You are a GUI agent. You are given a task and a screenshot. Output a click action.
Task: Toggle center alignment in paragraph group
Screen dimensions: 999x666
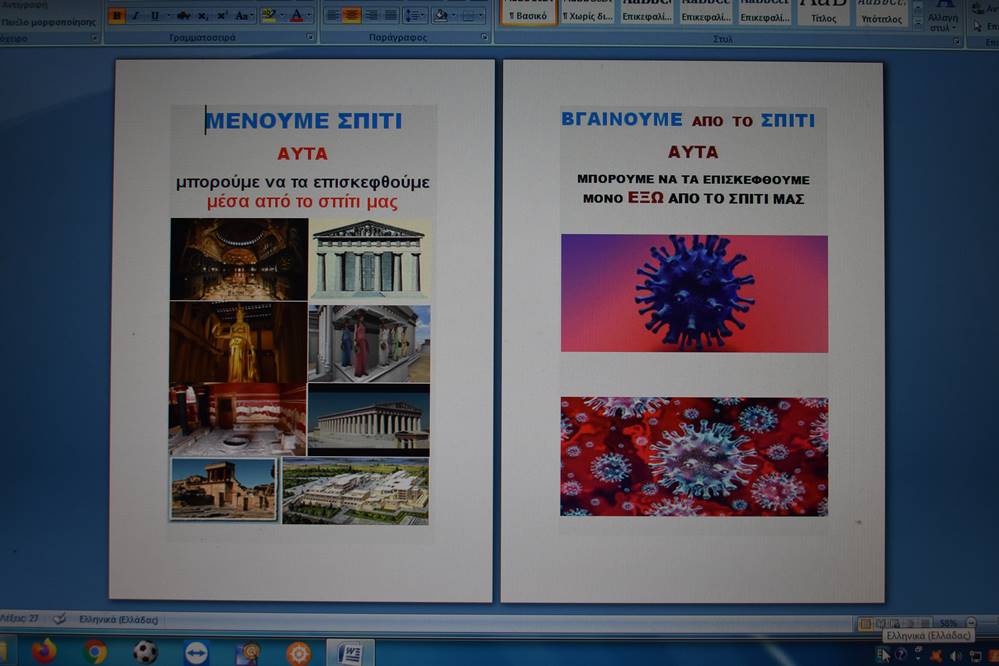pyautogui.click(x=351, y=15)
